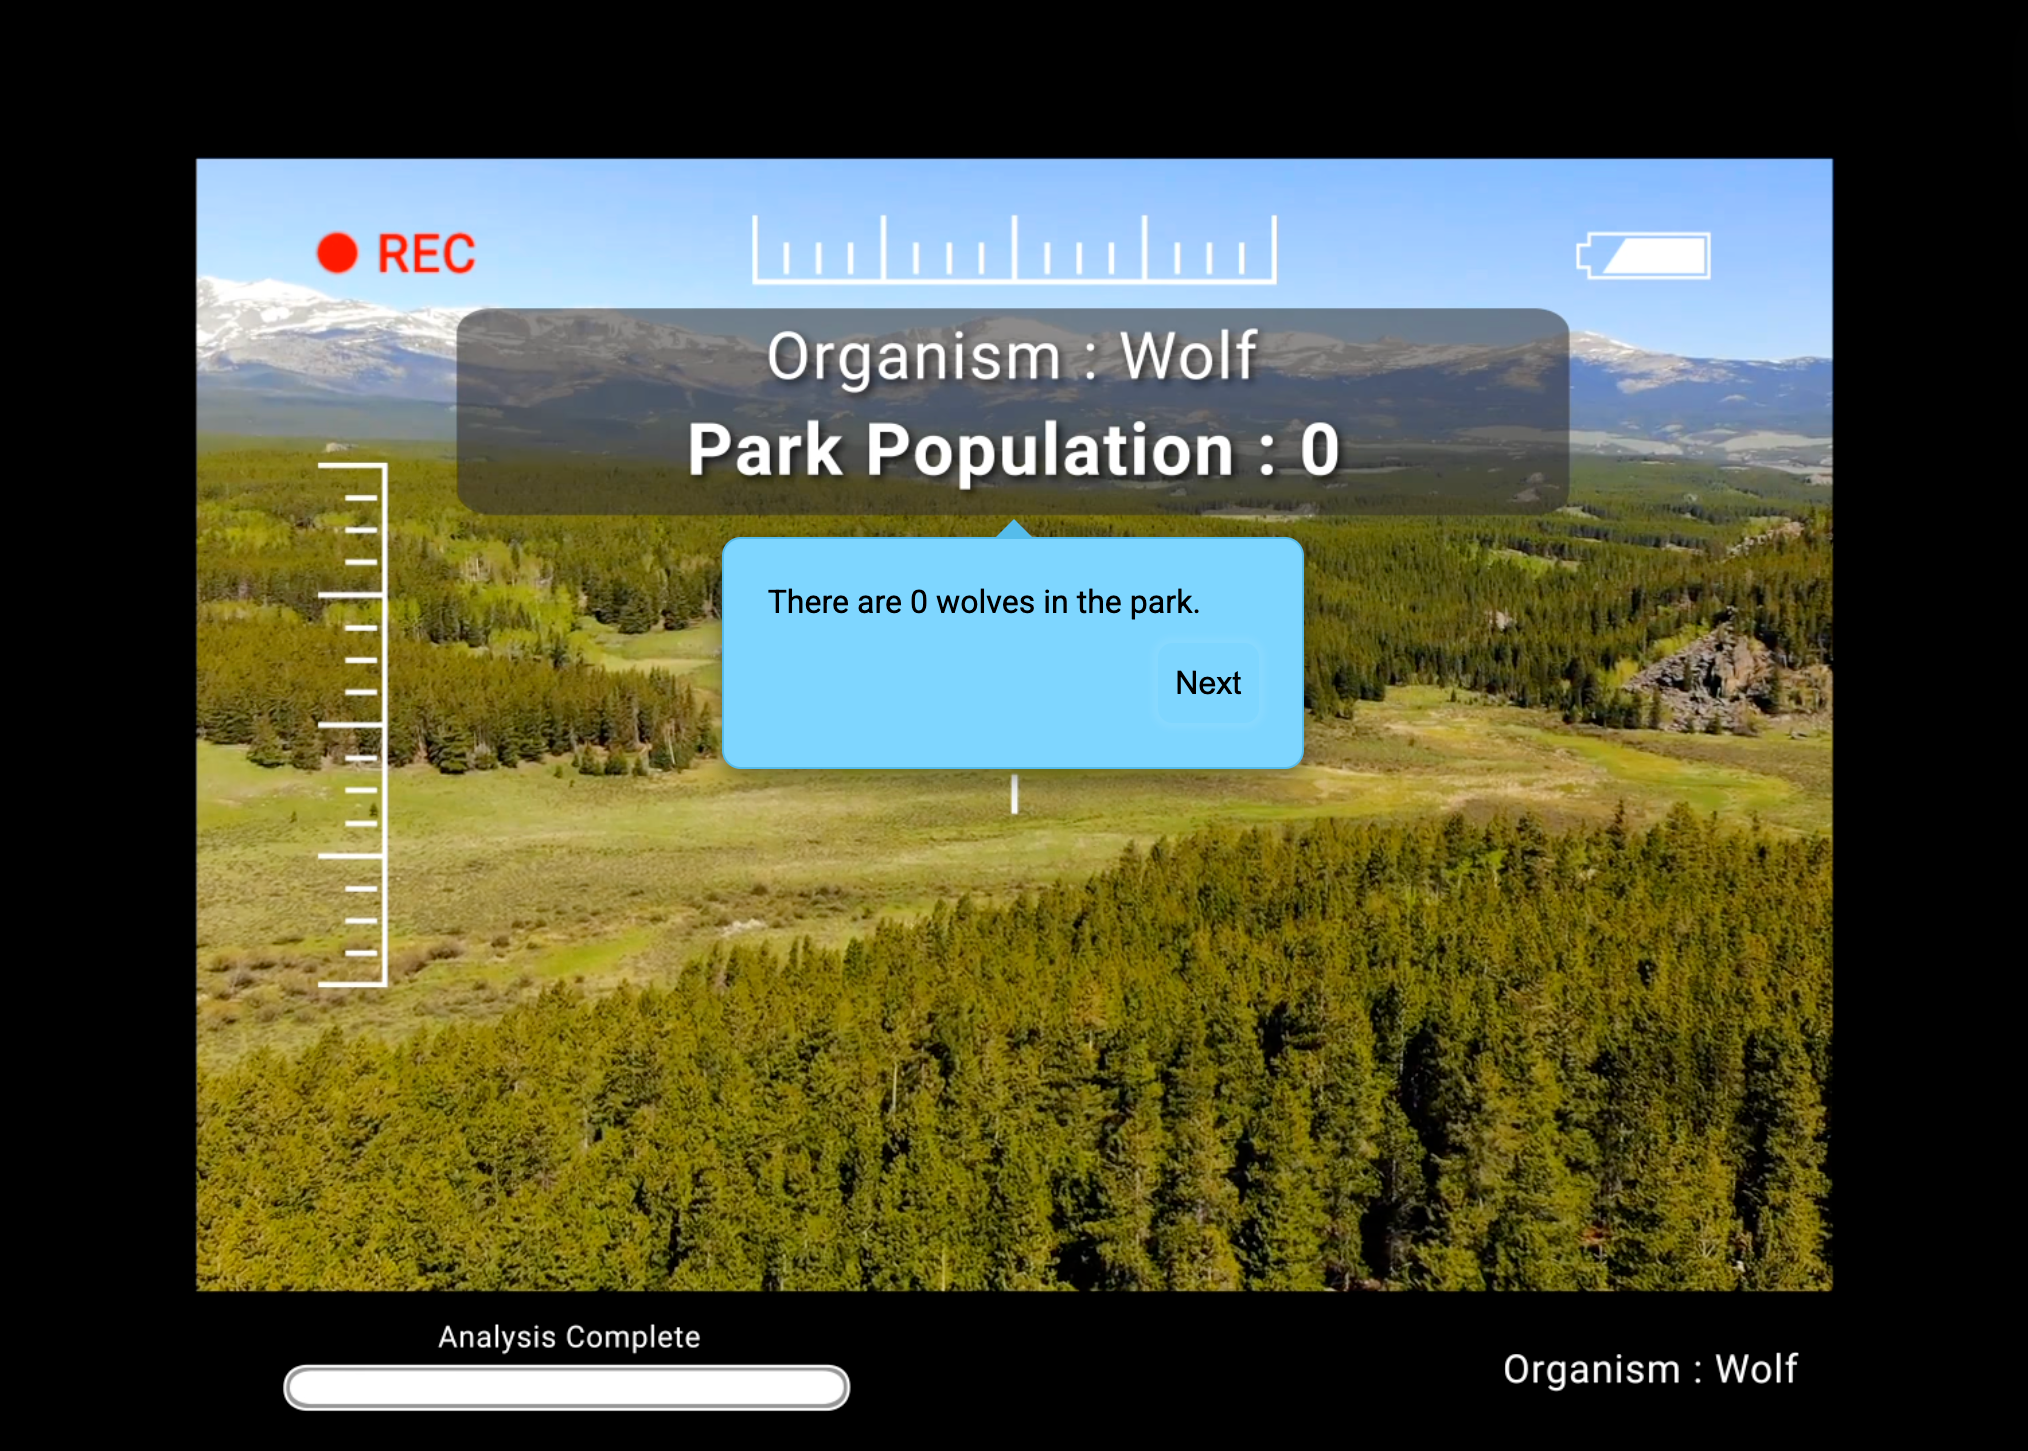Click the Next button in tooltip
Image resolution: width=2028 pixels, height=1451 pixels.
1207,683
